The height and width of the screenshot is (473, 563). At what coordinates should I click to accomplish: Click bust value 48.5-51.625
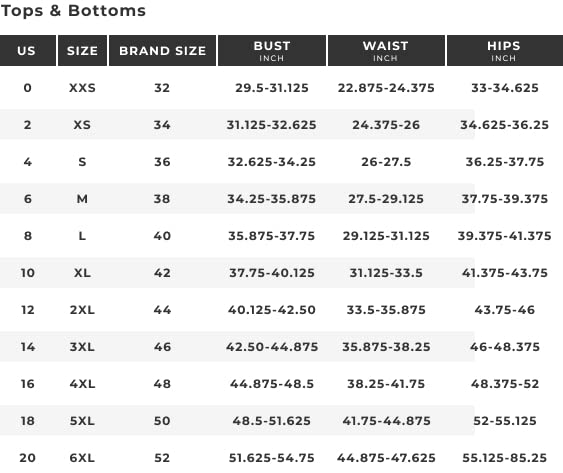[271, 421]
